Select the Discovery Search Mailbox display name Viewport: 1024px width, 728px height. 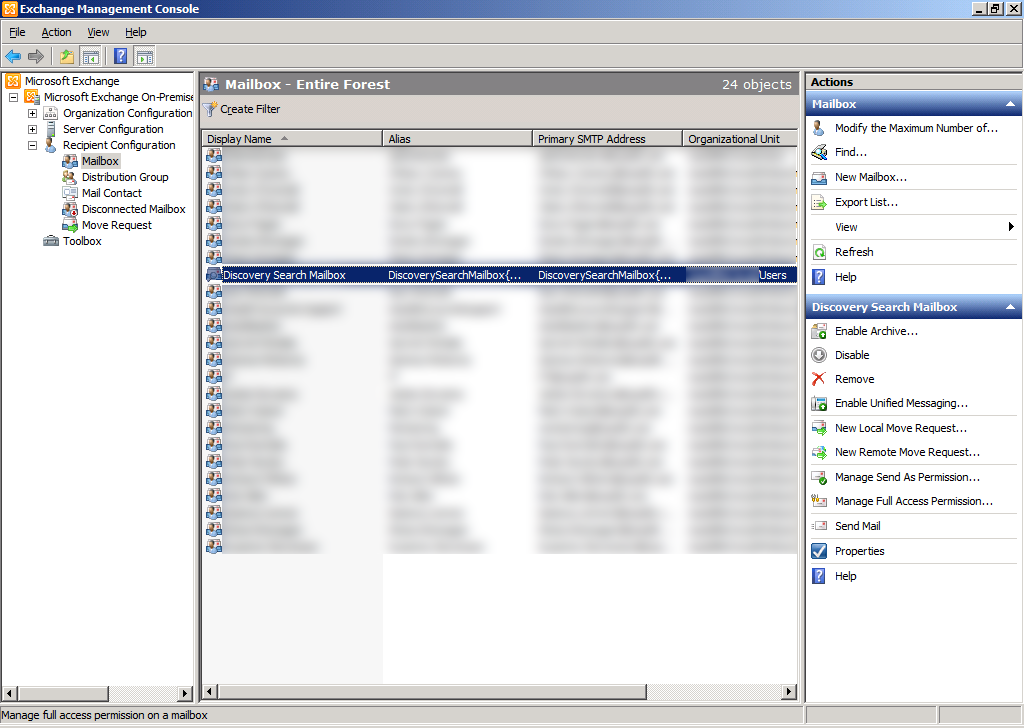(x=284, y=276)
